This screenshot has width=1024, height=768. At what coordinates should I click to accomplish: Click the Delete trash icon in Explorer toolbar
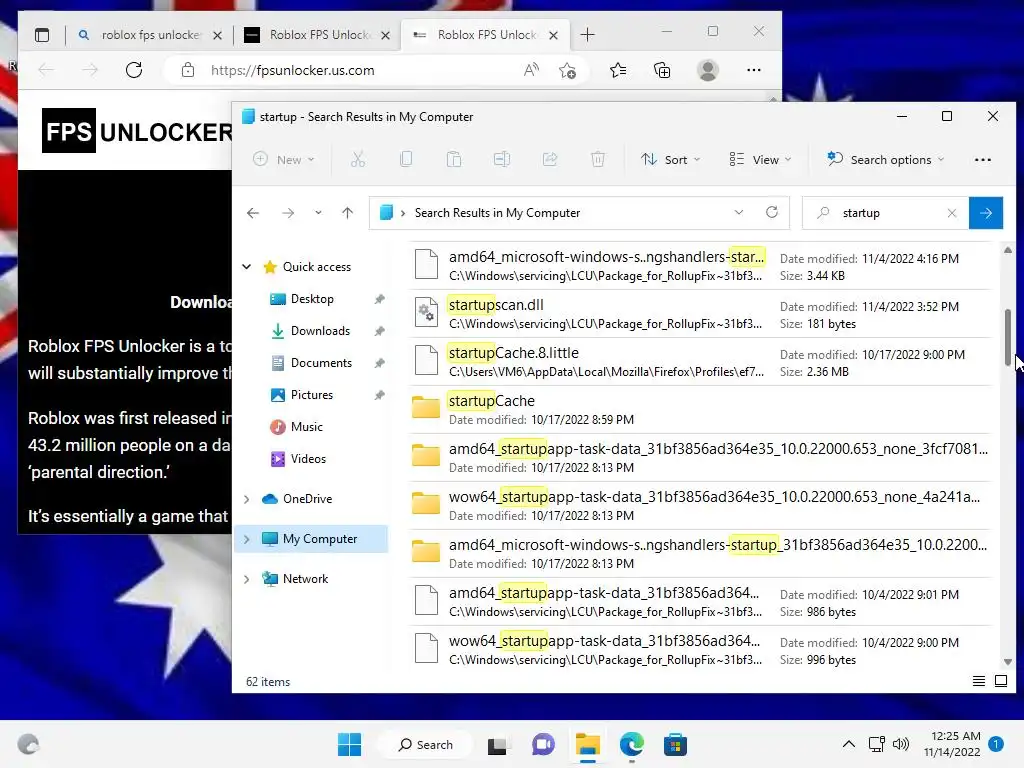tap(598, 159)
